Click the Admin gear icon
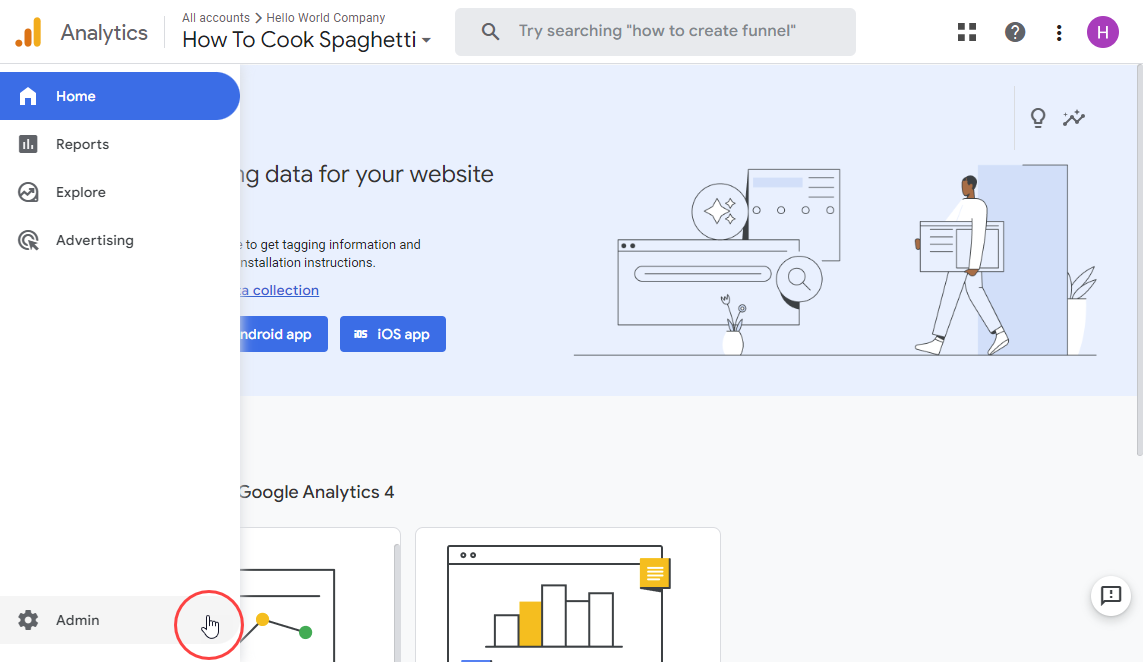Image resolution: width=1143 pixels, height=662 pixels. [x=28, y=620]
